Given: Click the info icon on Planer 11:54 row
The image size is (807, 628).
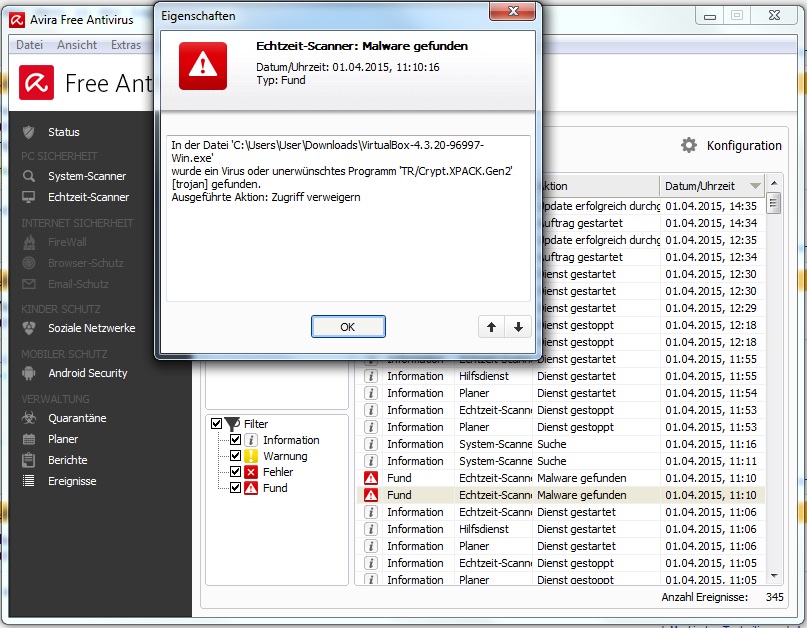Looking at the screenshot, I should (371, 393).
